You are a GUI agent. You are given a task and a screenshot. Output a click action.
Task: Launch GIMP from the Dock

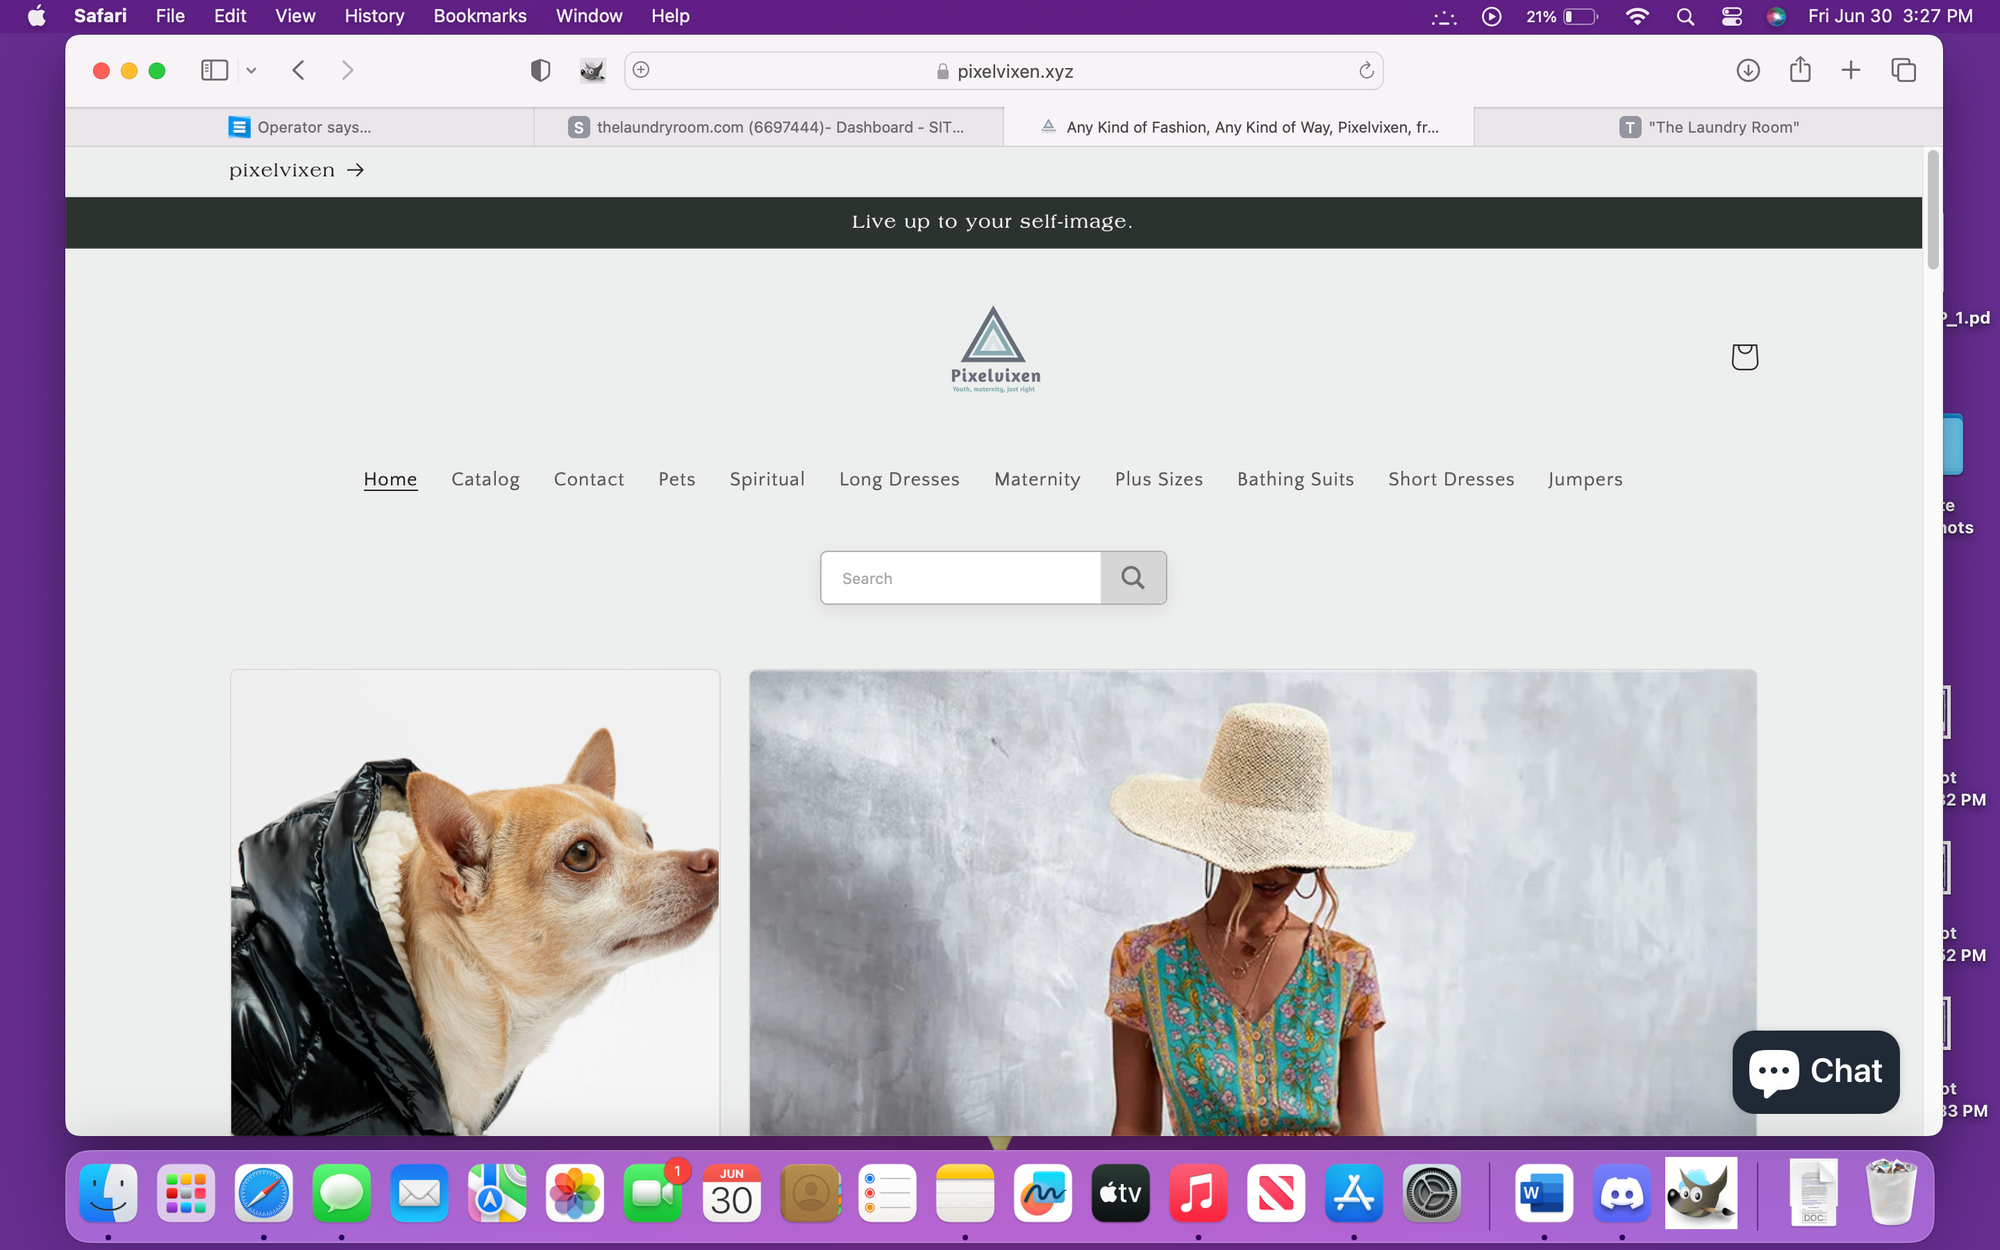pos(1701,1193)
